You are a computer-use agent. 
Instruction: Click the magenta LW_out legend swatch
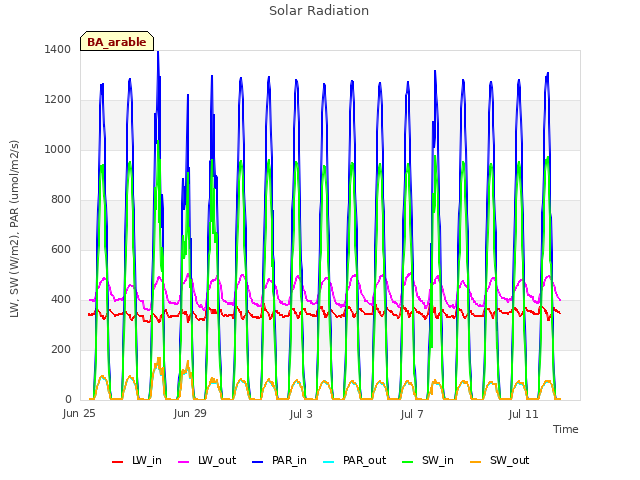tap(184, 462)
